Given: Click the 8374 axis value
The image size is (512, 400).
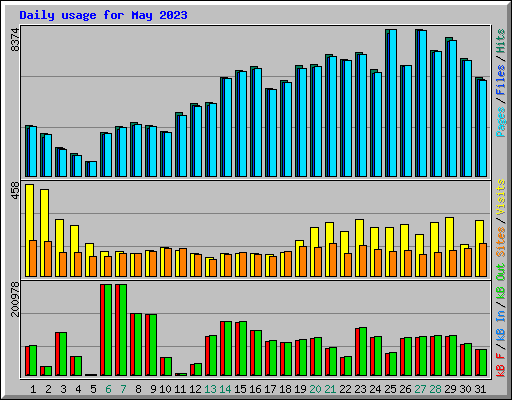Looking at the screenshot, I should click(15, 40).
